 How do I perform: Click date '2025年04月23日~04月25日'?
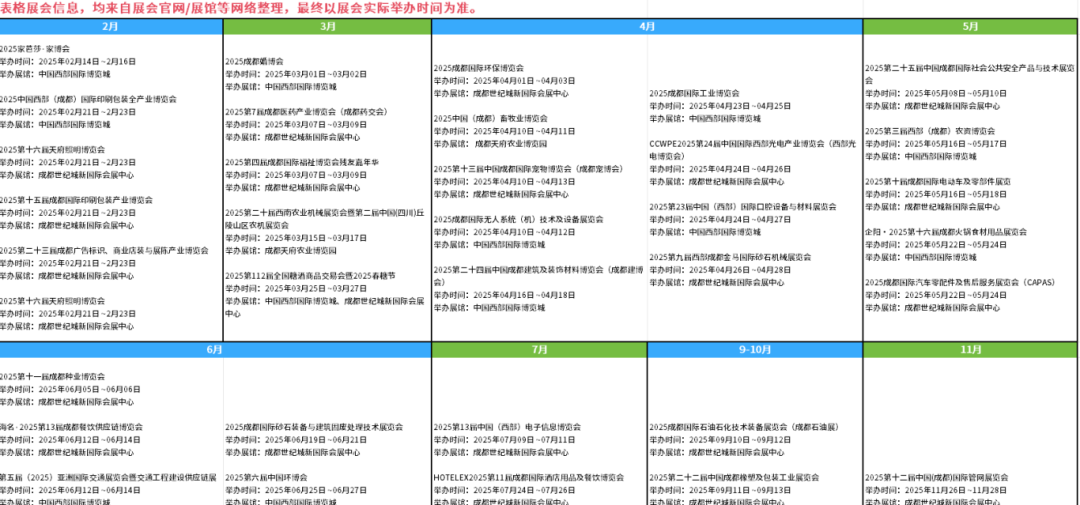[740, 106]
